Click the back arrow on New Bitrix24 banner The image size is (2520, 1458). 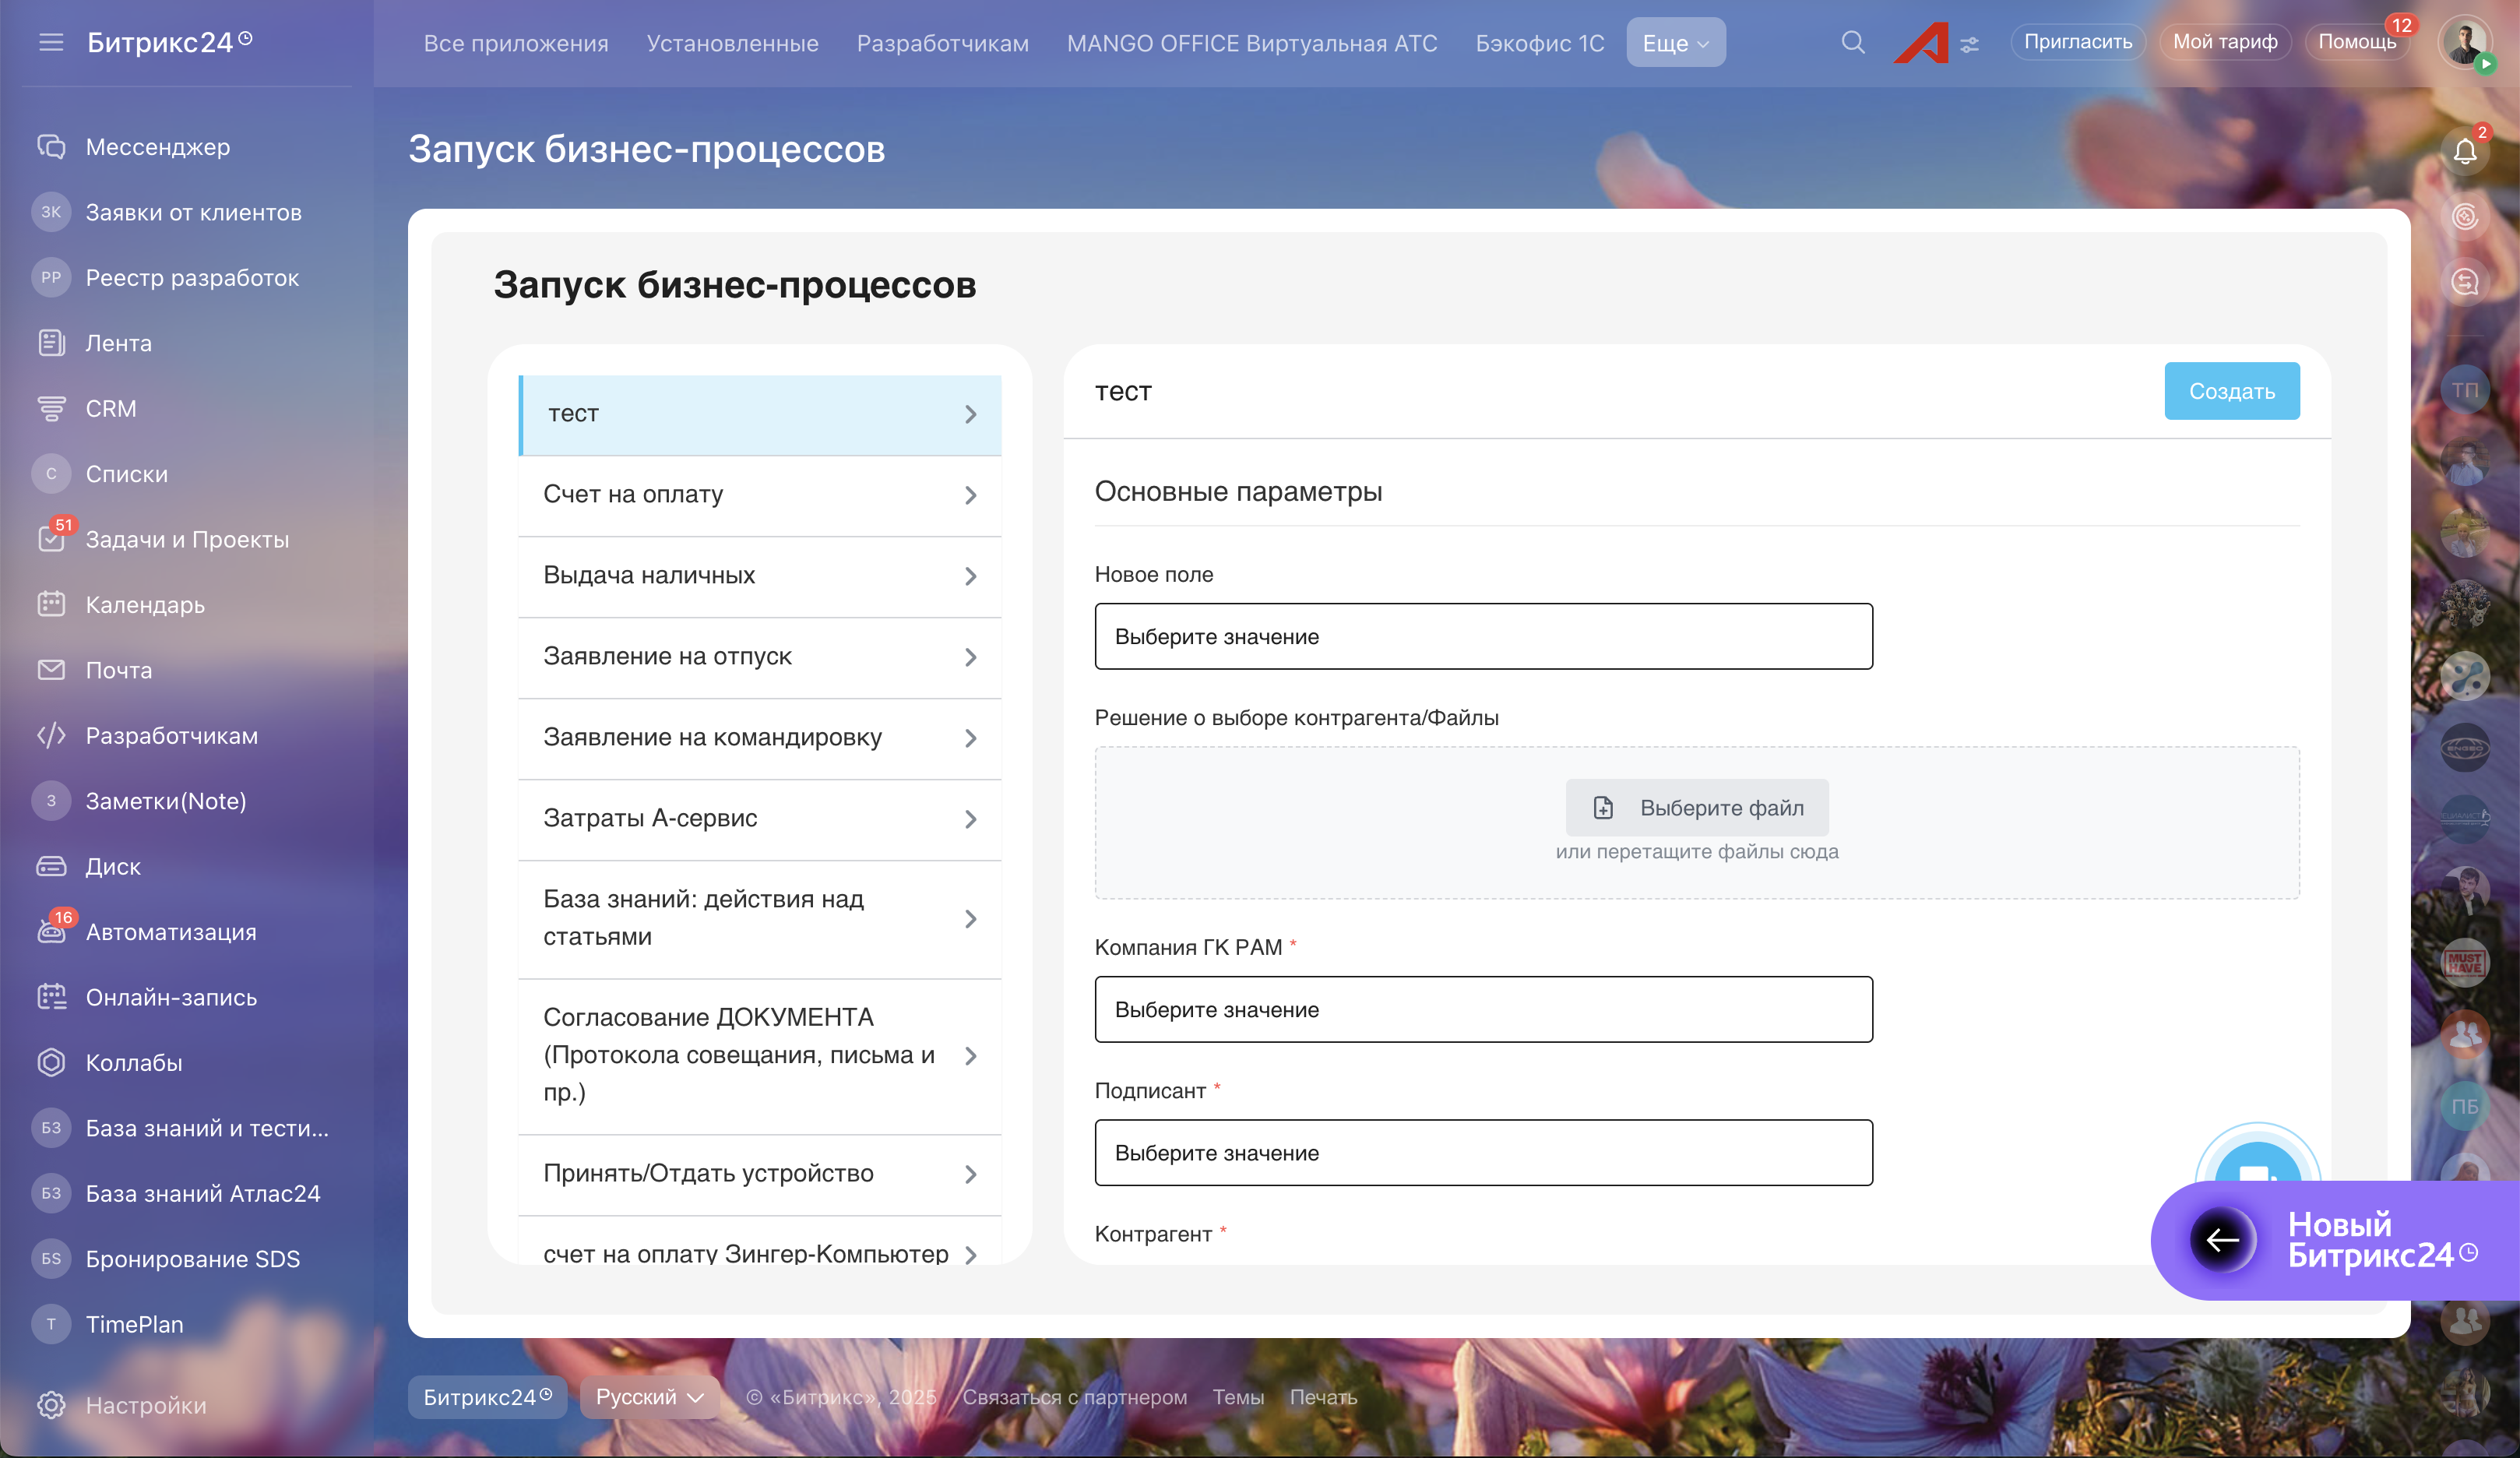pyautogui.click(x=2222, y=1240)
